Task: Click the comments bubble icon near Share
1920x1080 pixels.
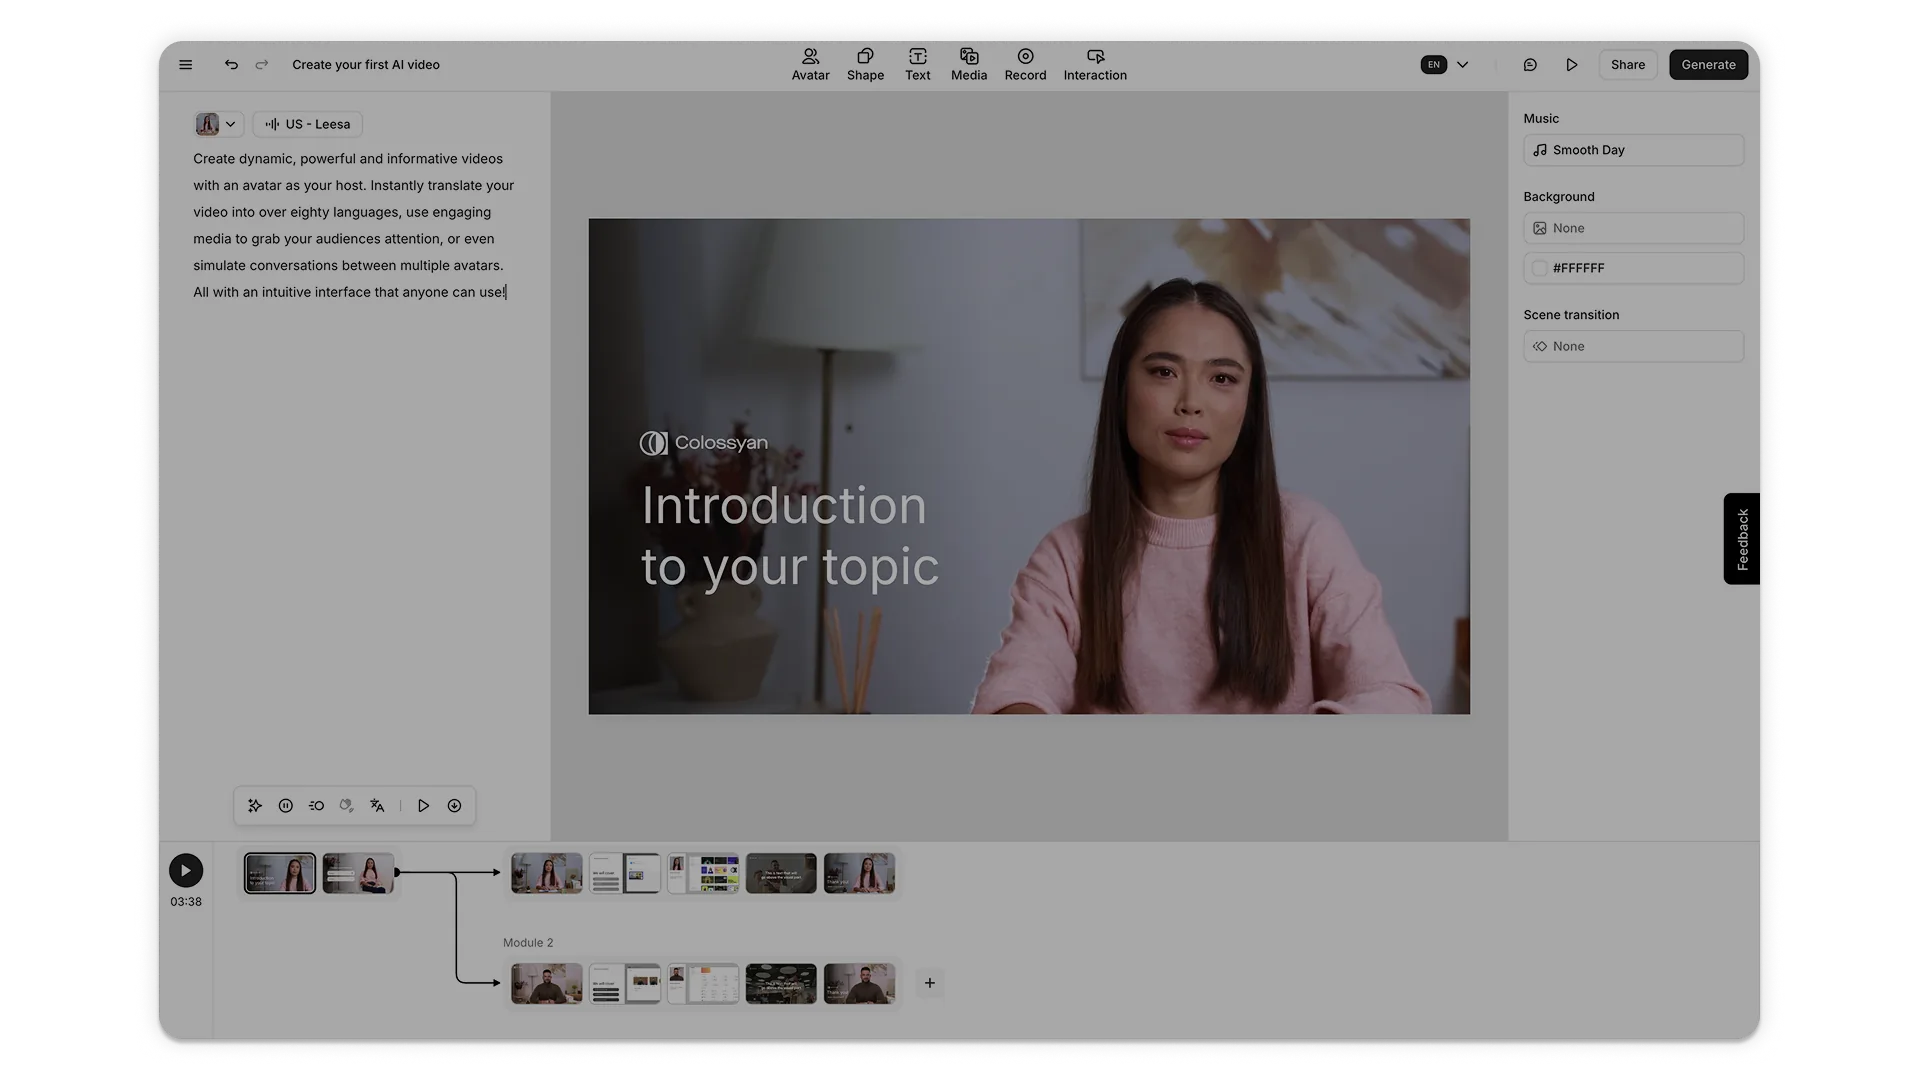Action: [1530, 64]
